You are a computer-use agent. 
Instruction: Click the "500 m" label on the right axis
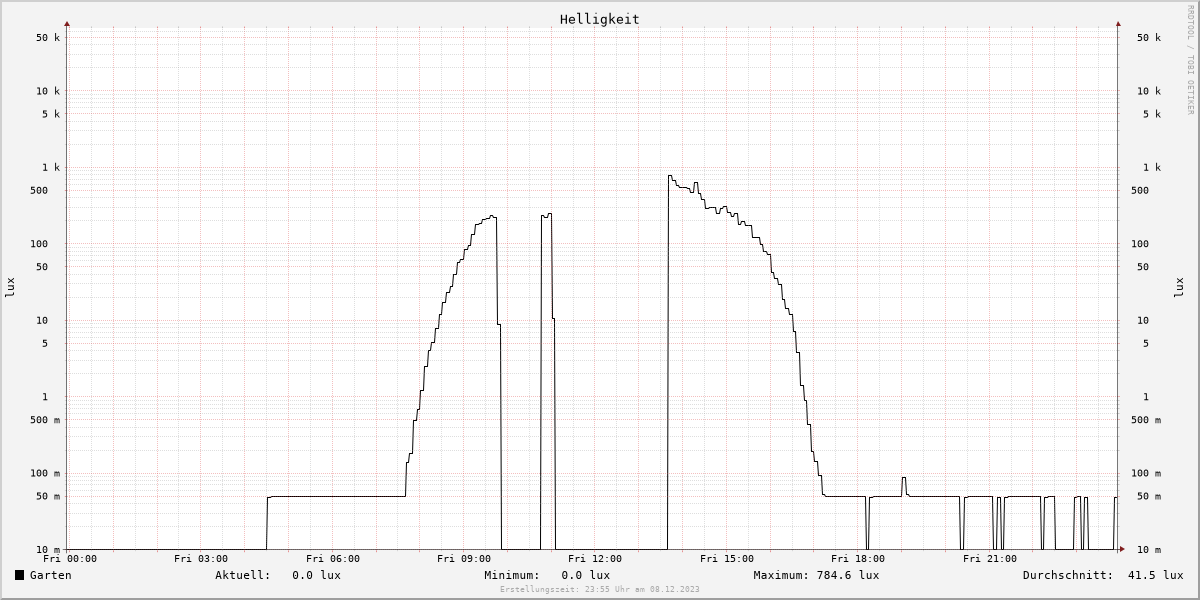1146,420
